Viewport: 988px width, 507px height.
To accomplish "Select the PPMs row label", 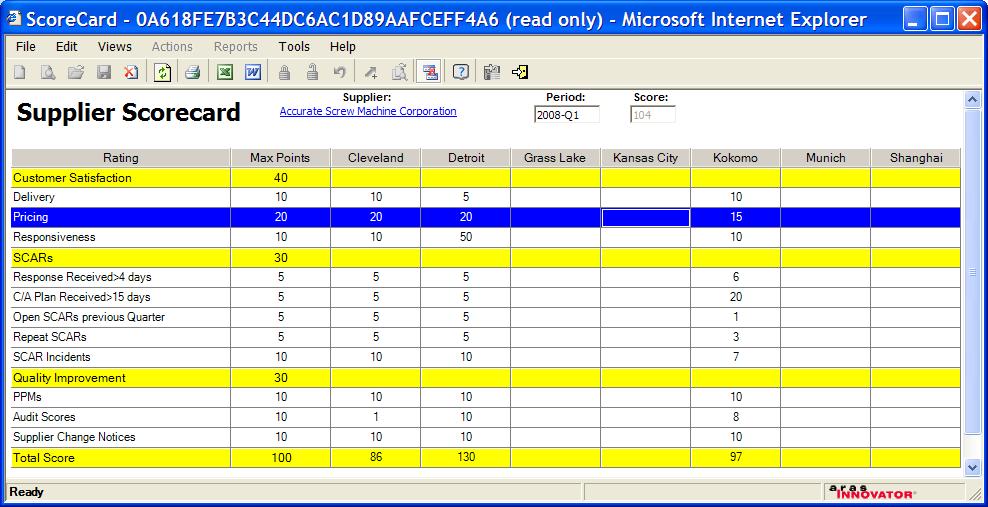I will (27, 397).
